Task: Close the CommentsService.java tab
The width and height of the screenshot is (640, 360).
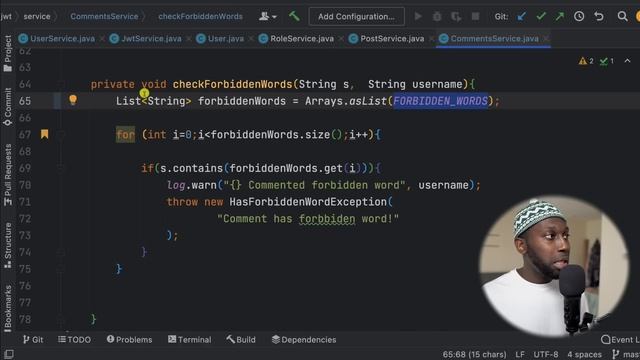Action: click(x=546, y=39)
